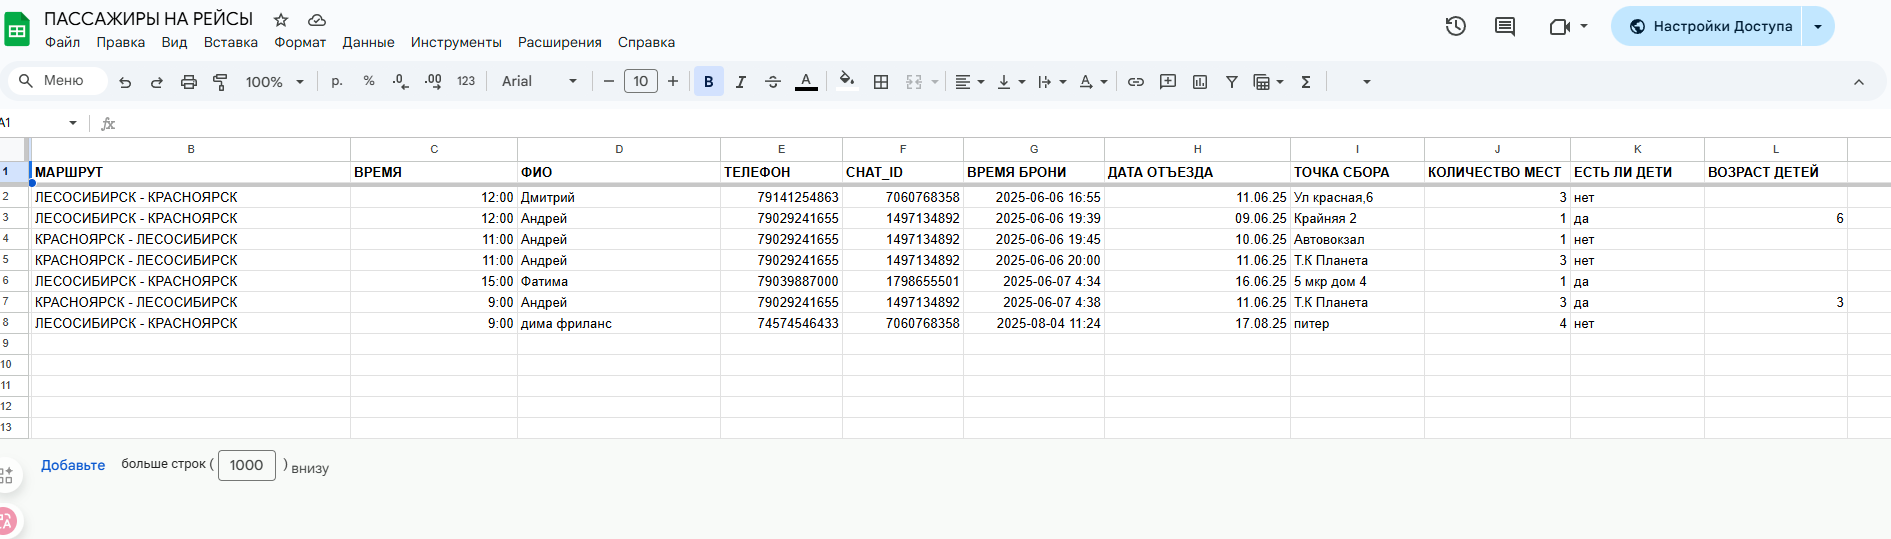Open the Arial font dropdown
Screen dimensions: 1891x539
pos(539,82)
